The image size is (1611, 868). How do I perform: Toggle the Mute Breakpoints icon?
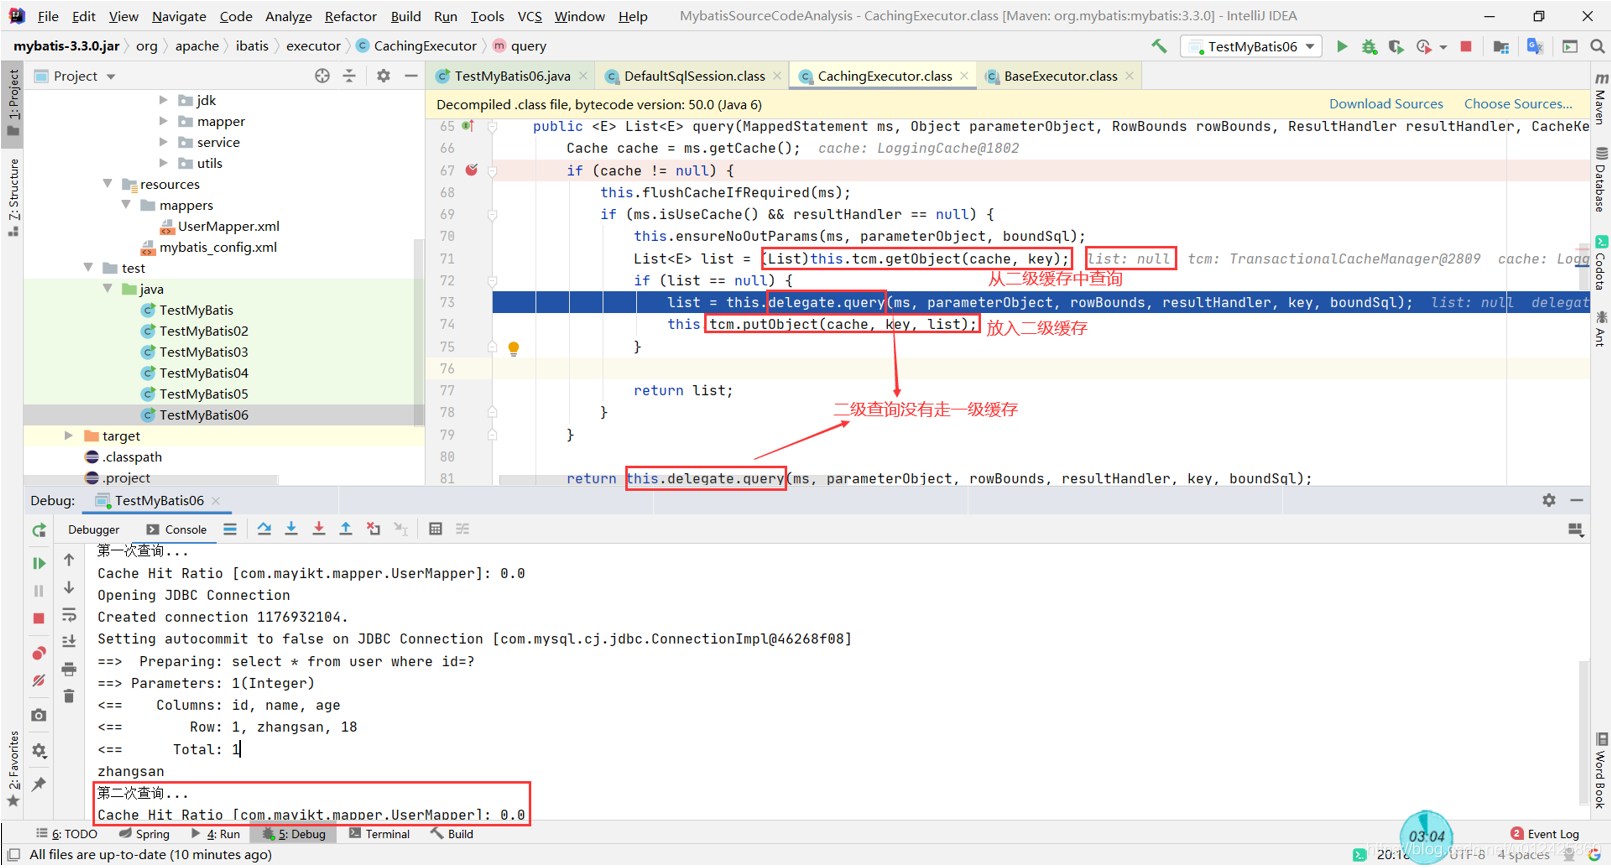39,681
